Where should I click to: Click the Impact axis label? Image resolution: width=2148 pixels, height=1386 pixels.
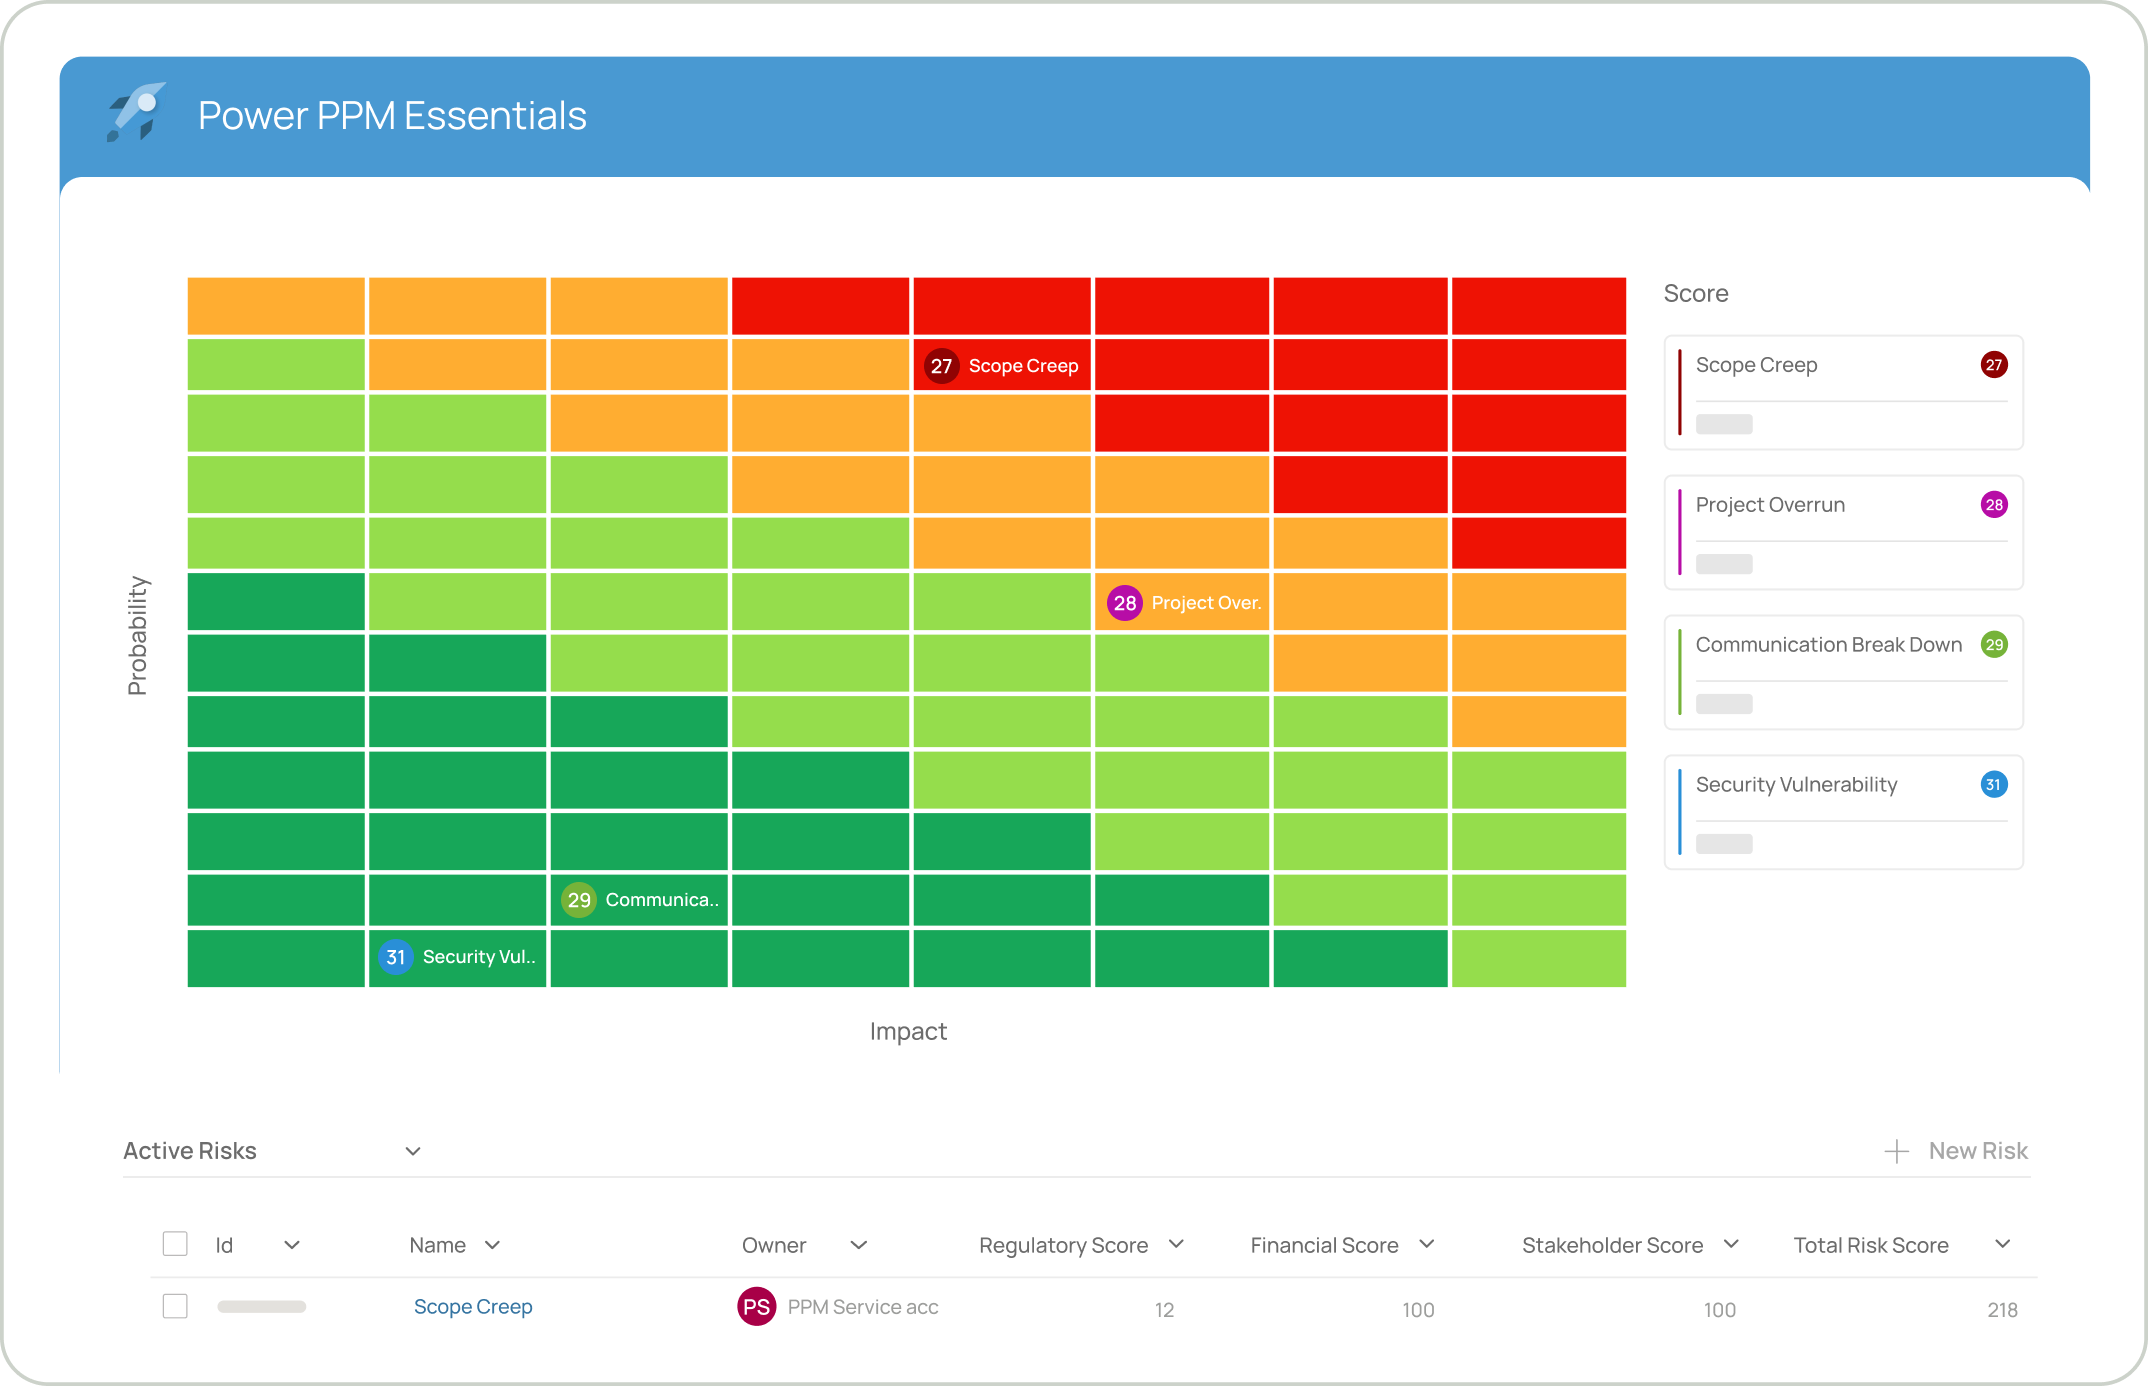908,1031
